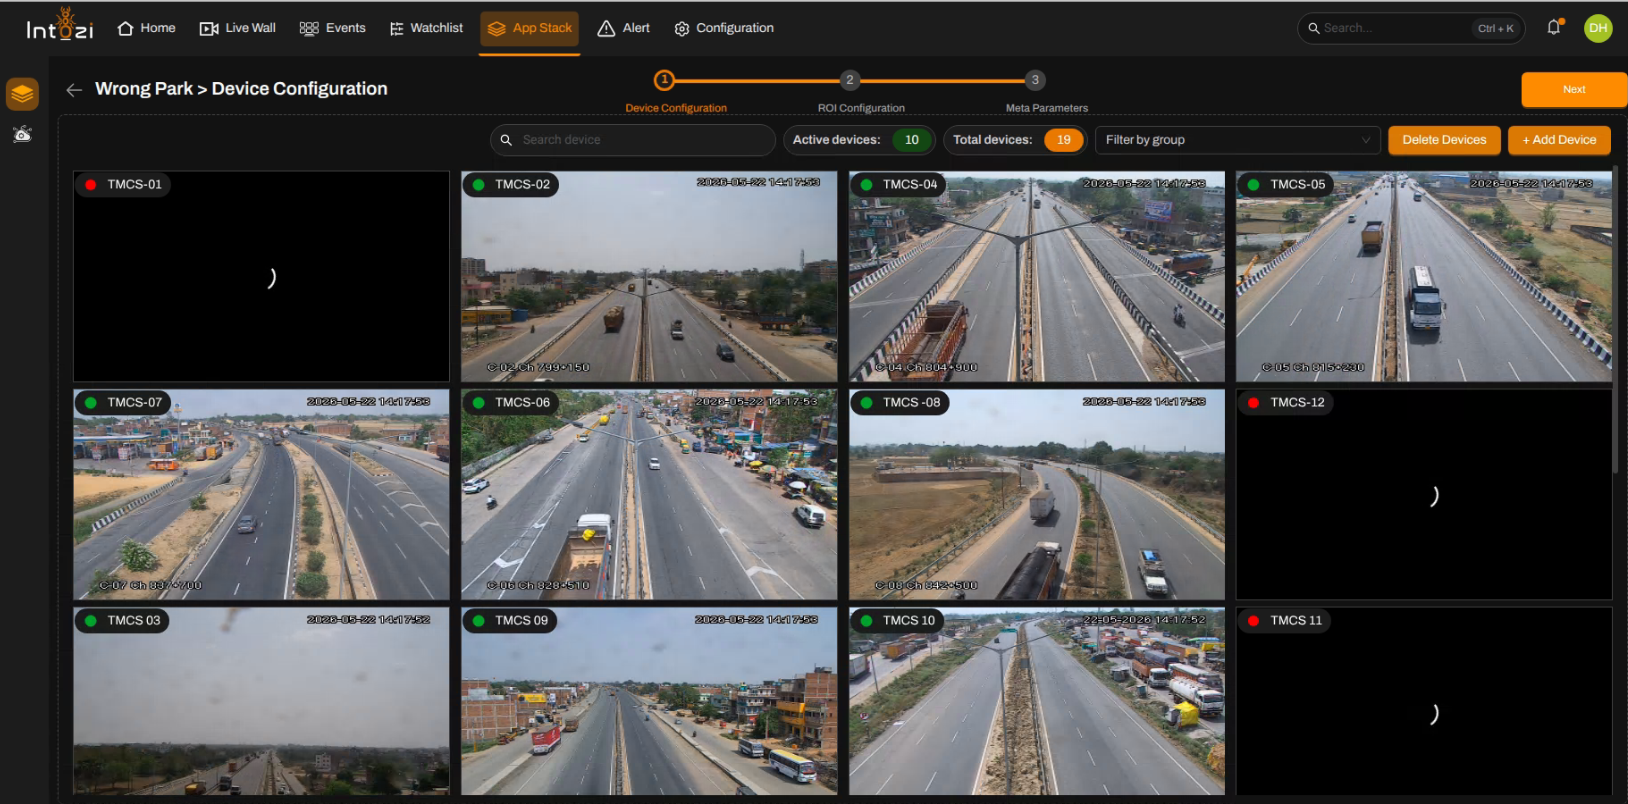The width and height of the screenshot is (1628, 804).
Task: Click the + Add Device button
Action: click(x=1559, y=140)
